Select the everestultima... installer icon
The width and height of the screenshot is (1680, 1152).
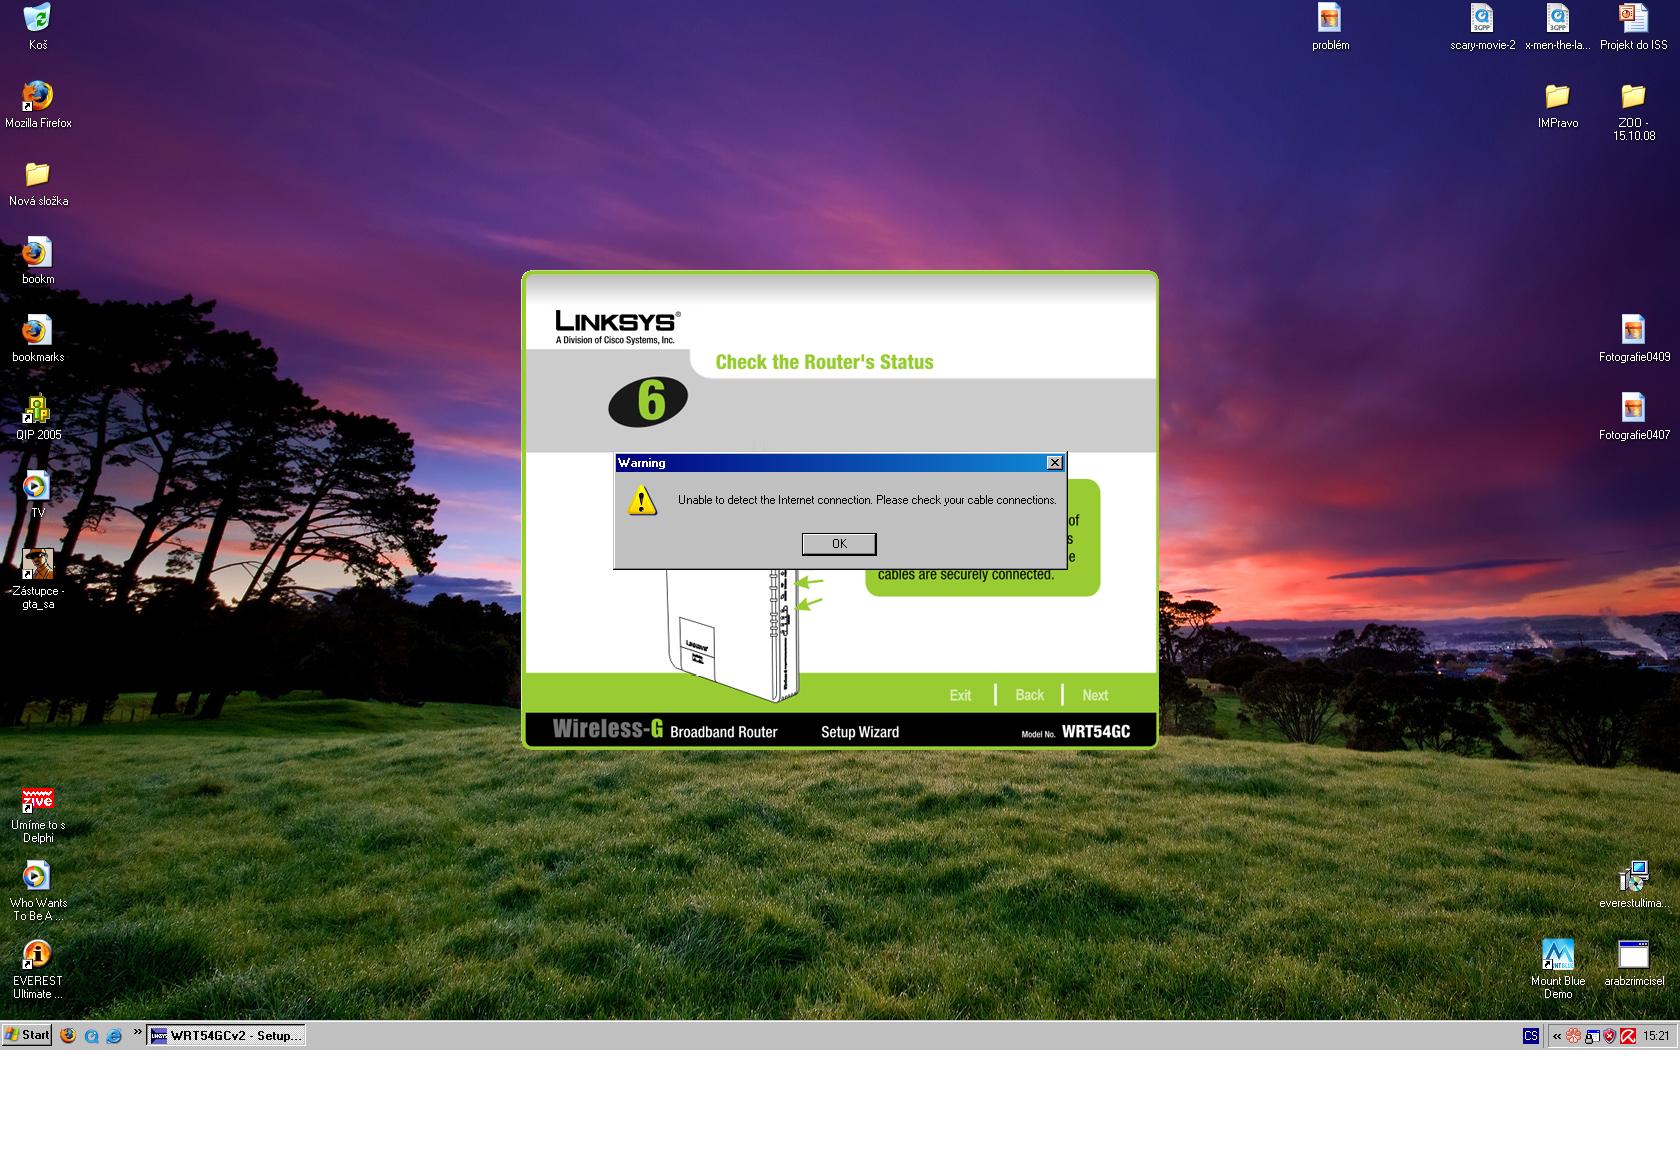1633,885
